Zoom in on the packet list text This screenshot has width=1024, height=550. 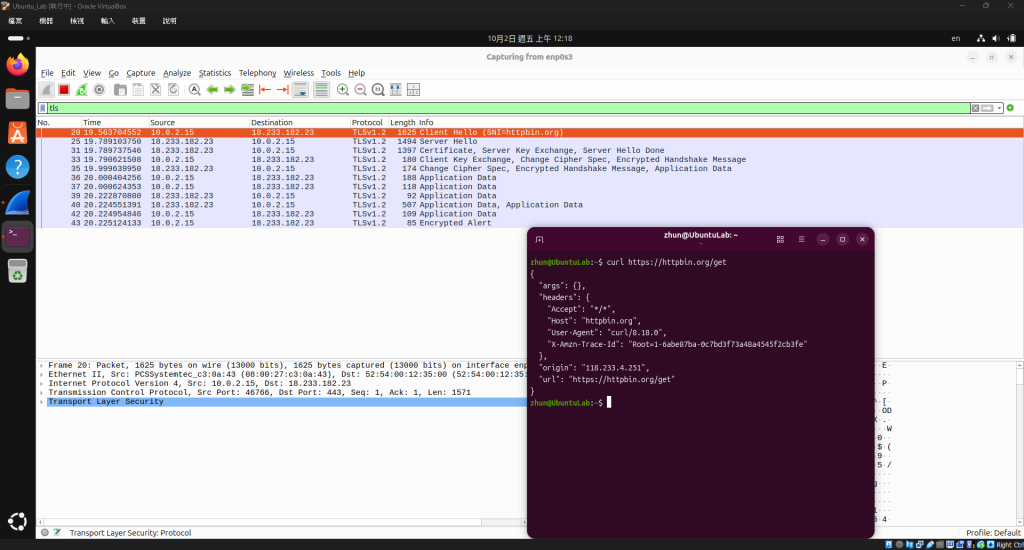343,89
